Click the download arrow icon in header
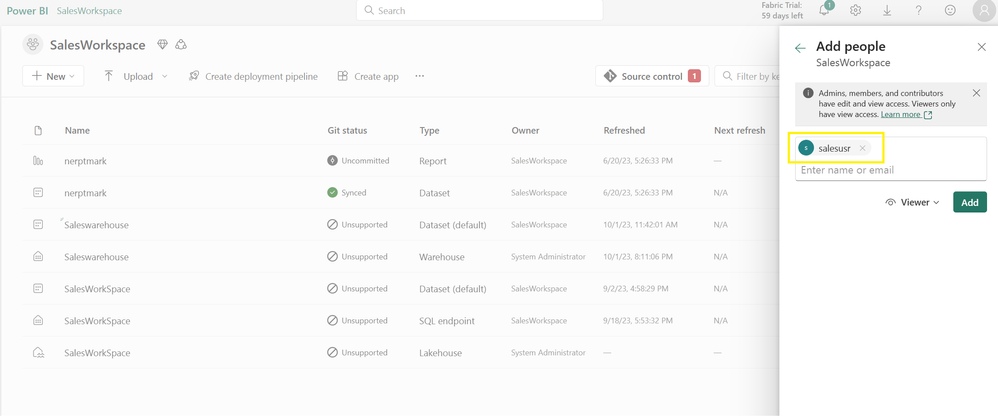 [887, 10]
